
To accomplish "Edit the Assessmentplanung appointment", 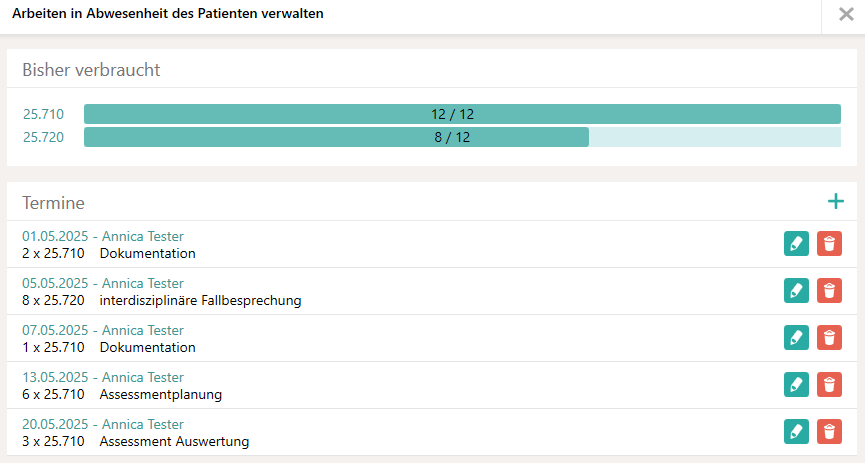I will (796, 385).
